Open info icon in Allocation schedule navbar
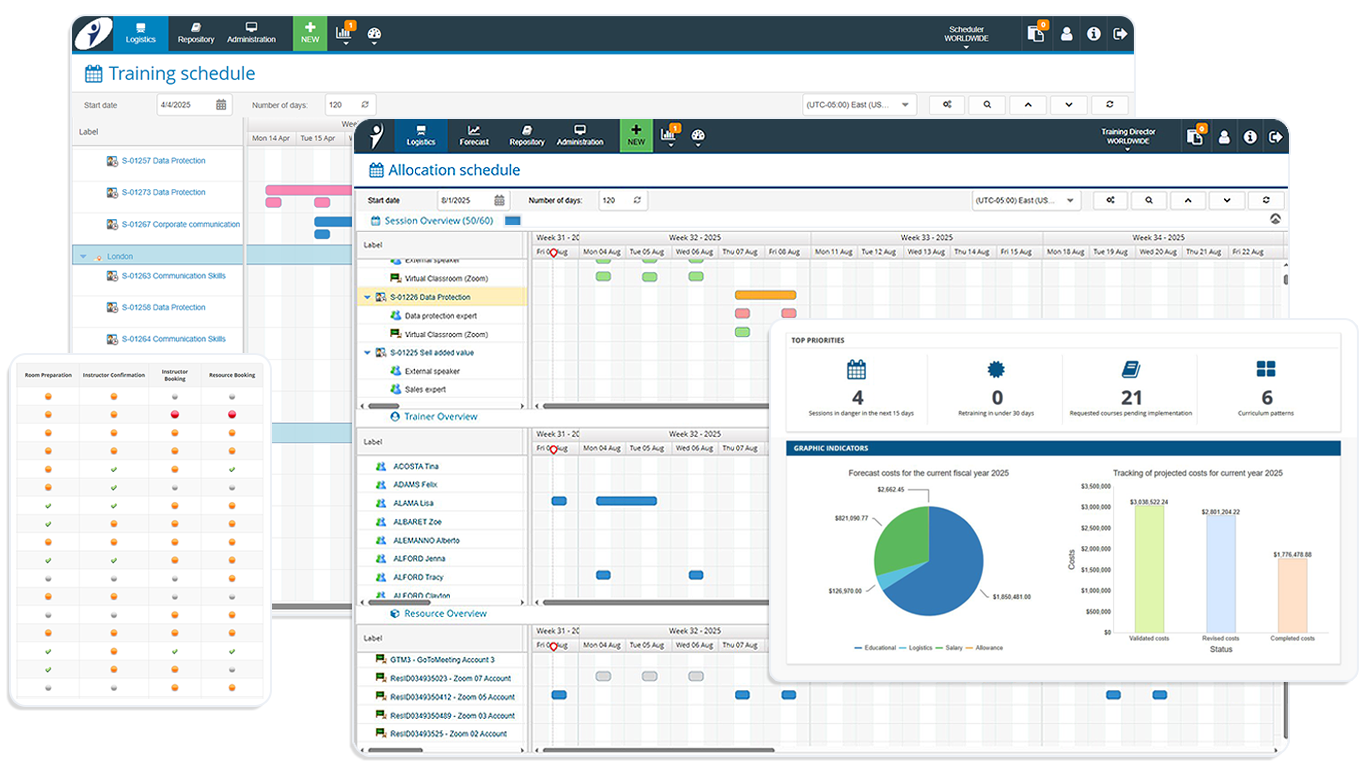This screenshot has height=780, width=1370. [1250, 137]
